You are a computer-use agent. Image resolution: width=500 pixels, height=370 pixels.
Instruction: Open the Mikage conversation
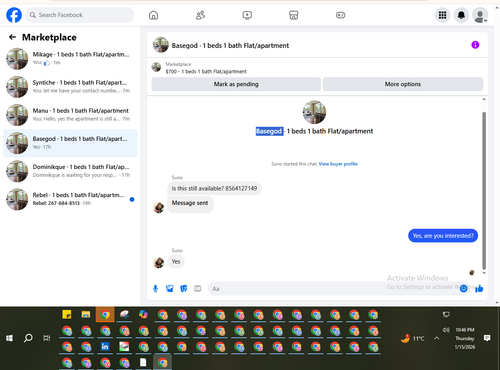tap(70, 59)
